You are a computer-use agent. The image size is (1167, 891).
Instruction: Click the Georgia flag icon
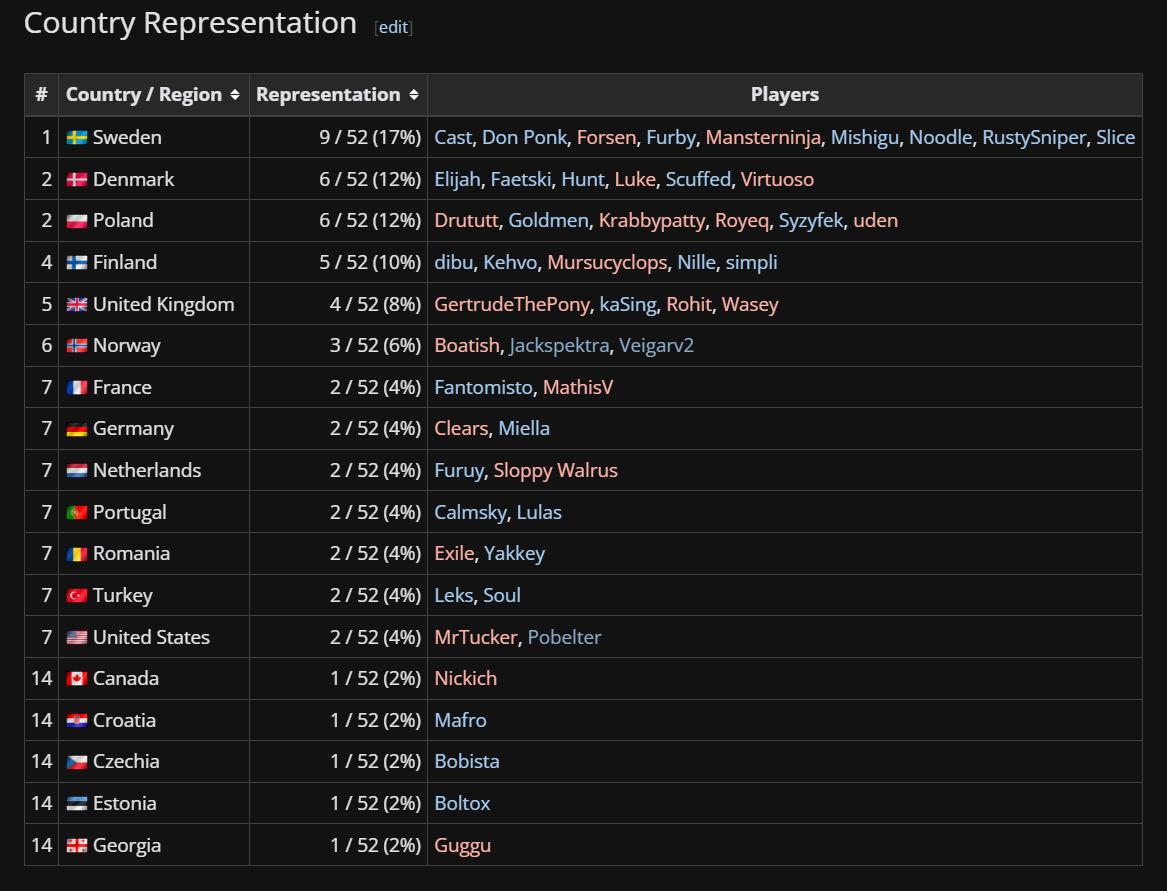77,846
